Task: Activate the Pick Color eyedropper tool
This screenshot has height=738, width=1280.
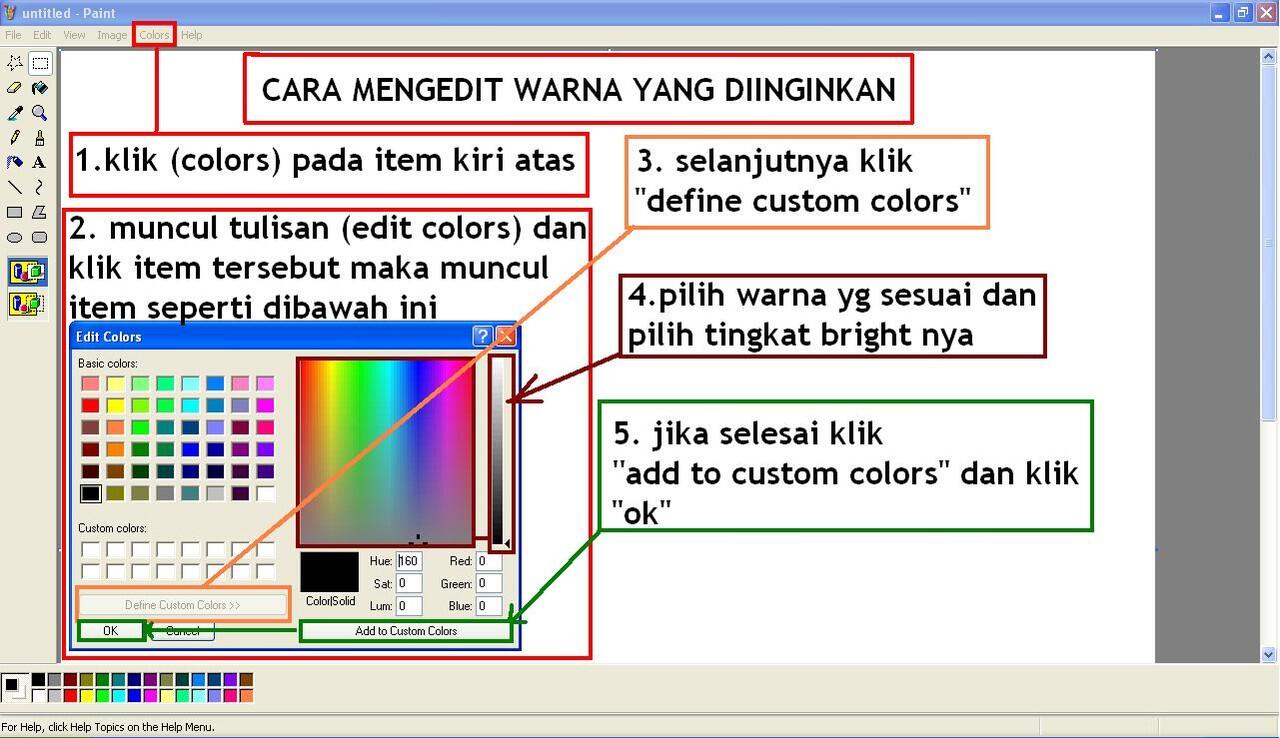Action: [15, 113]
